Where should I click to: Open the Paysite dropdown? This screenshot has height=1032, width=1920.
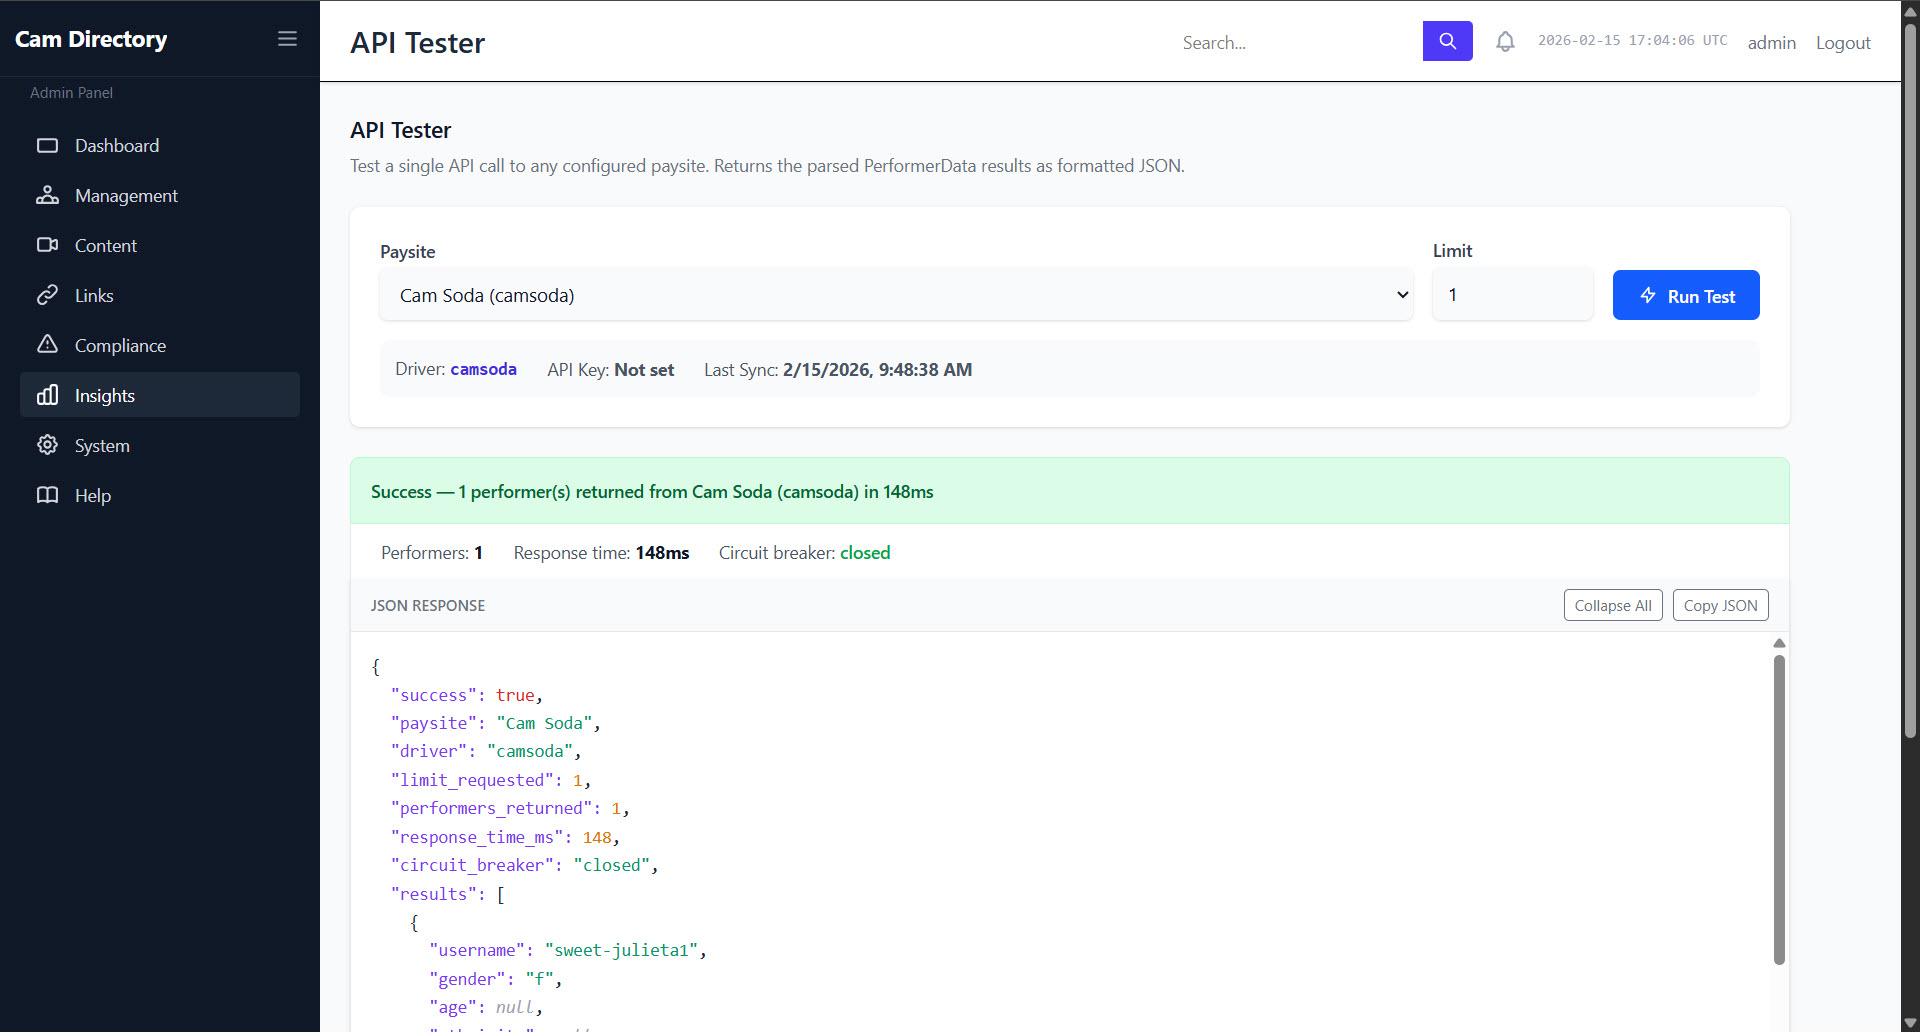(x=895, y=295)
